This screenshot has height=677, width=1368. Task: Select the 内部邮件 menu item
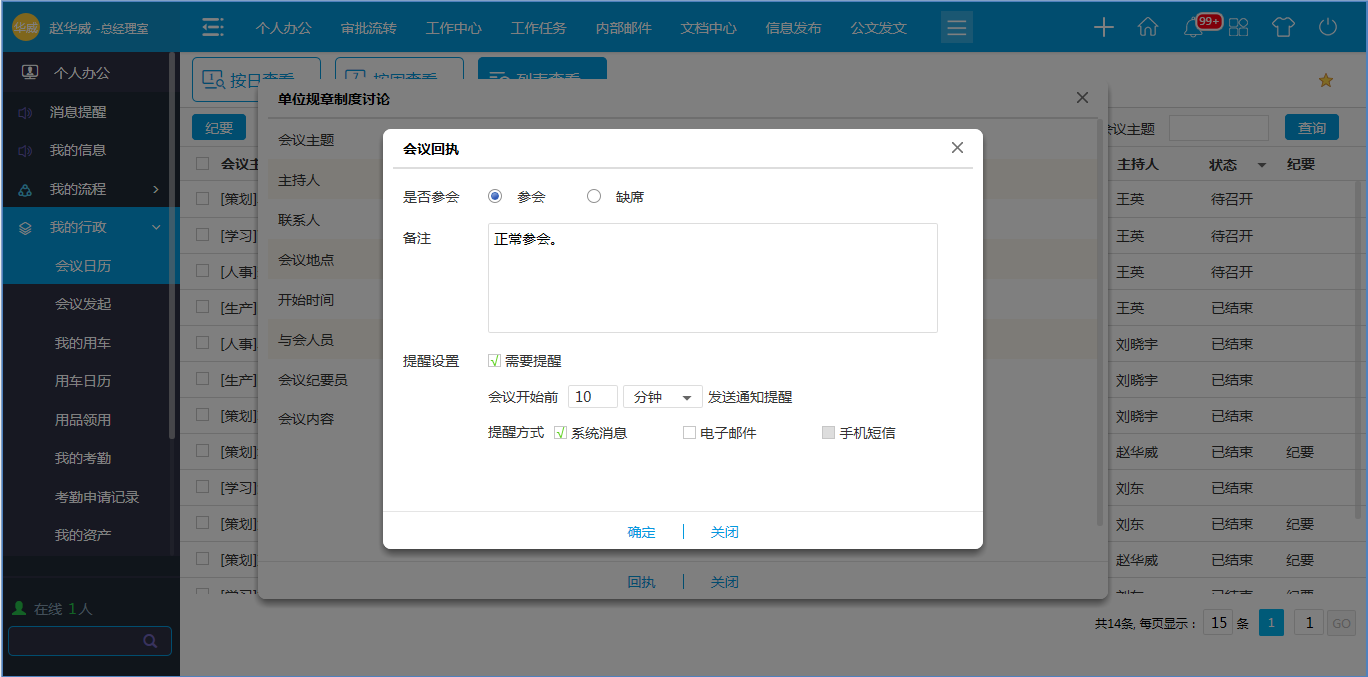click(623, 28)
